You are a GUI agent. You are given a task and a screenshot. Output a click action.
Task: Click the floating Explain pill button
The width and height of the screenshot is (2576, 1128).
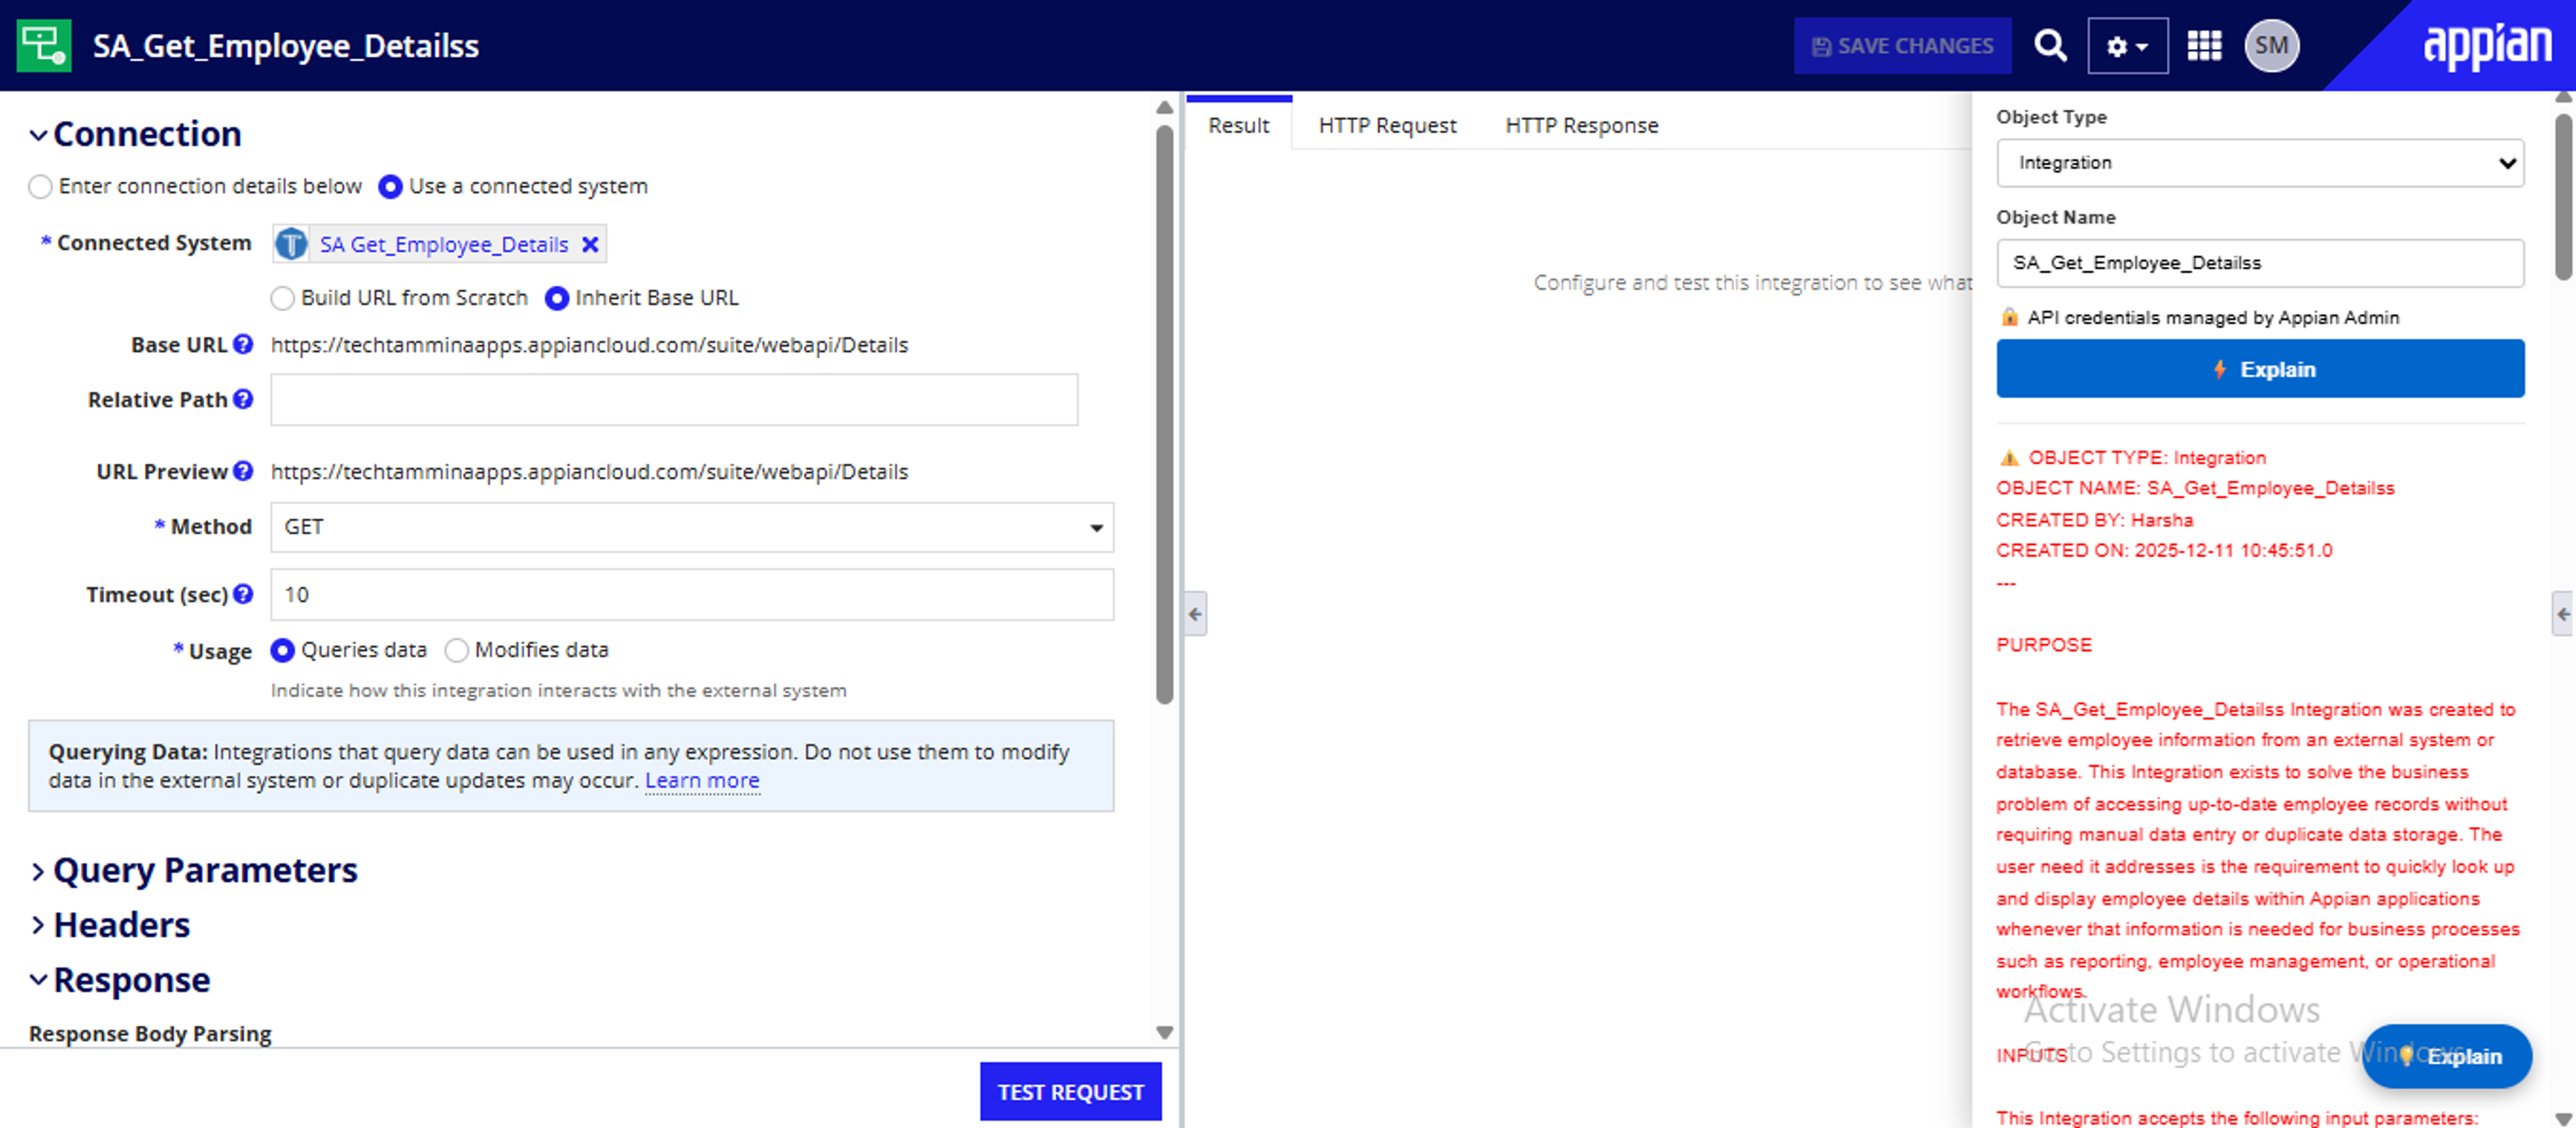click(2446, 1056)
